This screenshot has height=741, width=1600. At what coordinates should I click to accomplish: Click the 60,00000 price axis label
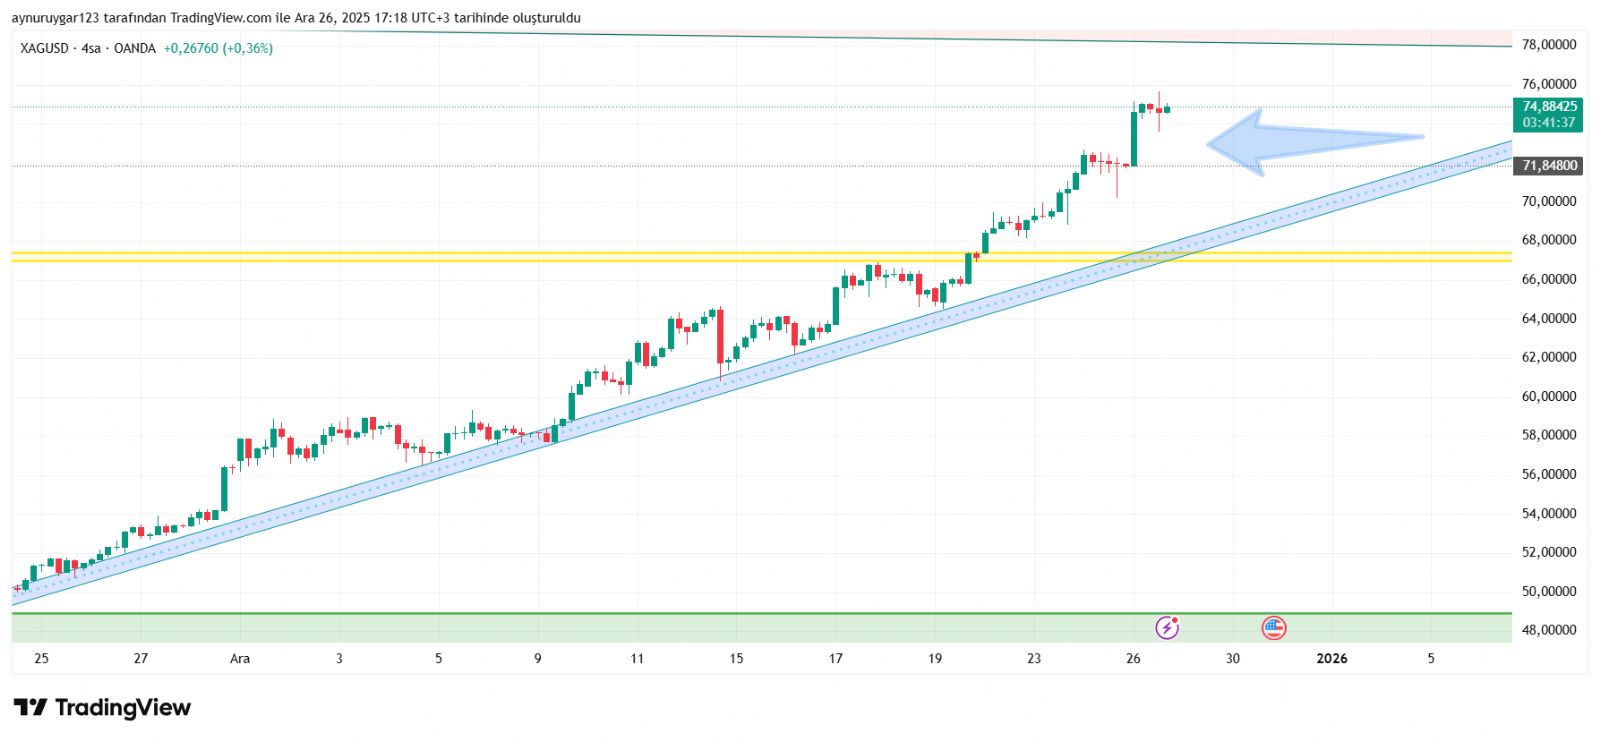1548,396
